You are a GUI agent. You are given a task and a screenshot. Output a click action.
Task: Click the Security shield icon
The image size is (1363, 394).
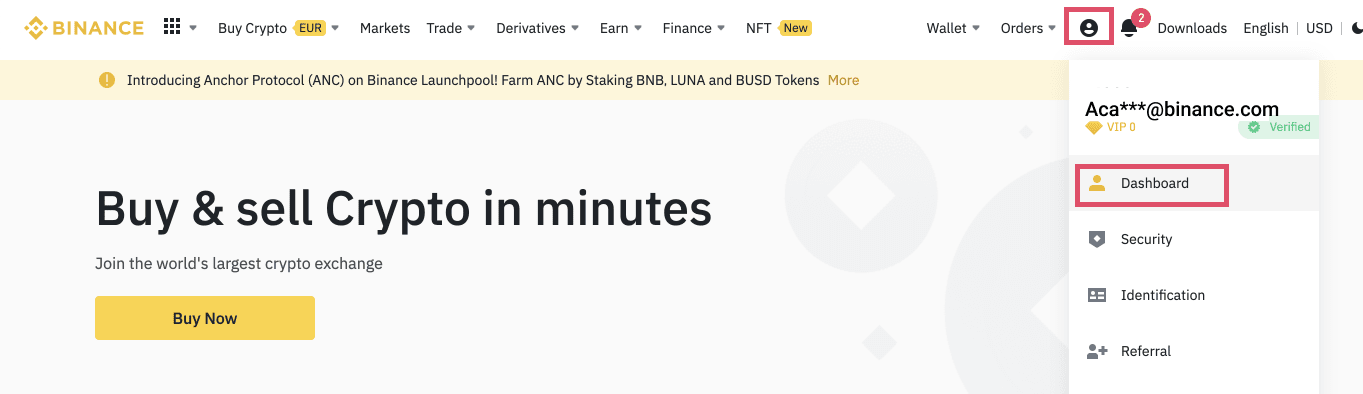click(x=1097, y=239)
